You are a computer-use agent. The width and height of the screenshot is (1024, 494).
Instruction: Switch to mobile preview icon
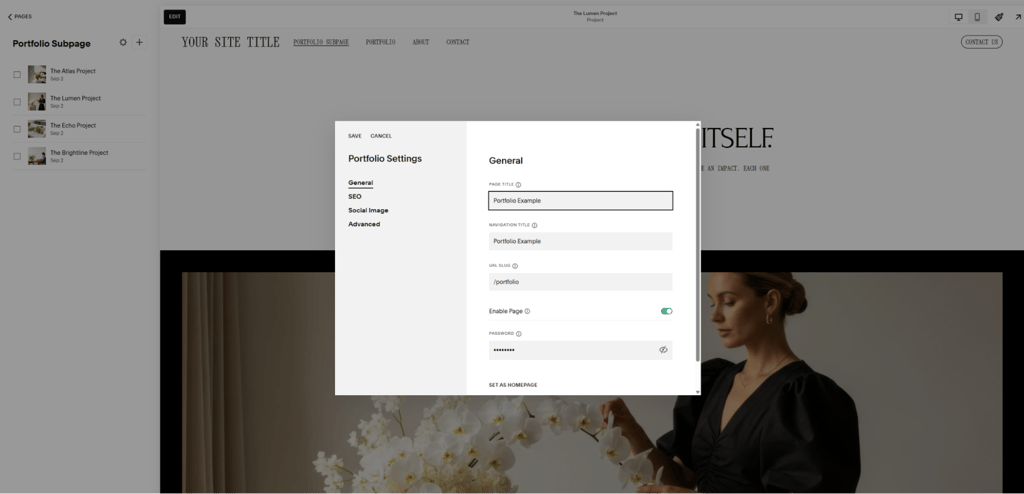[x=977, y=17]
